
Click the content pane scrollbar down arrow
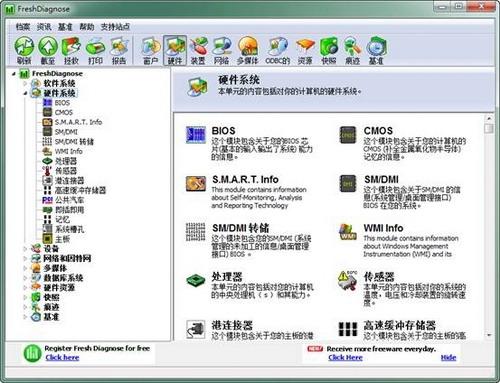pos(489,335)
